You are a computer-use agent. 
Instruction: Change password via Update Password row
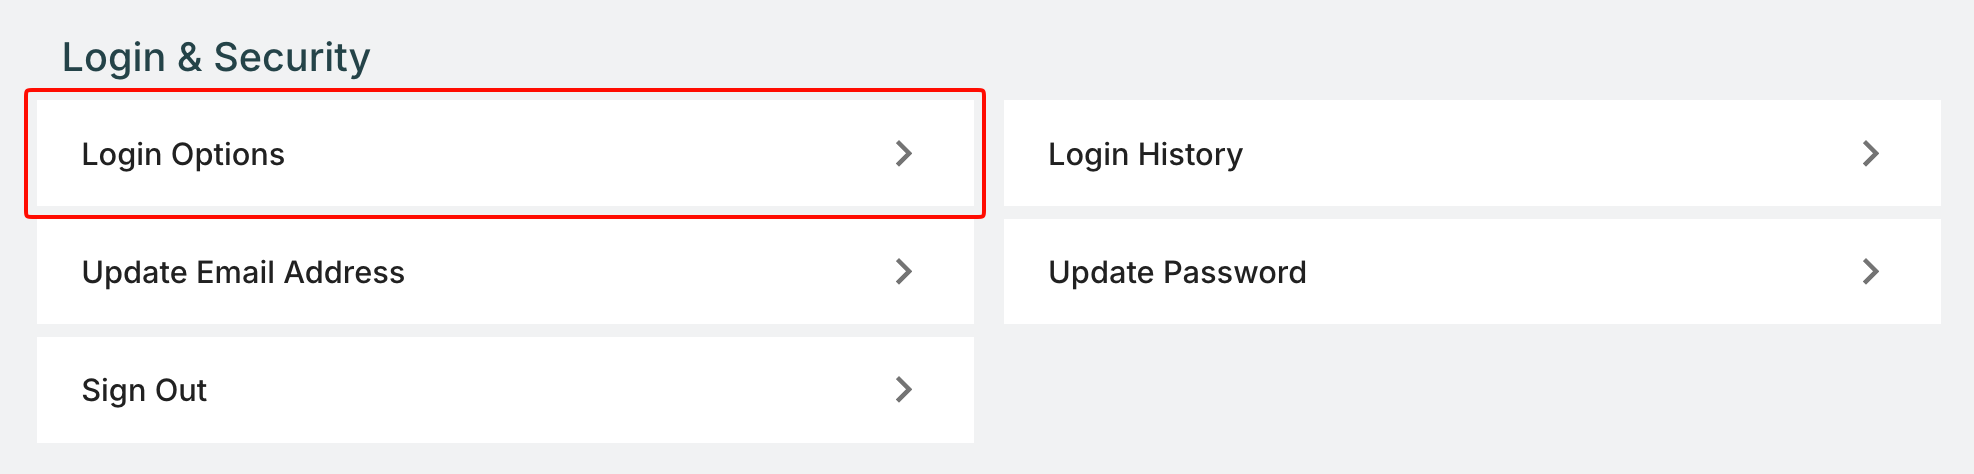coord(1472,271)
